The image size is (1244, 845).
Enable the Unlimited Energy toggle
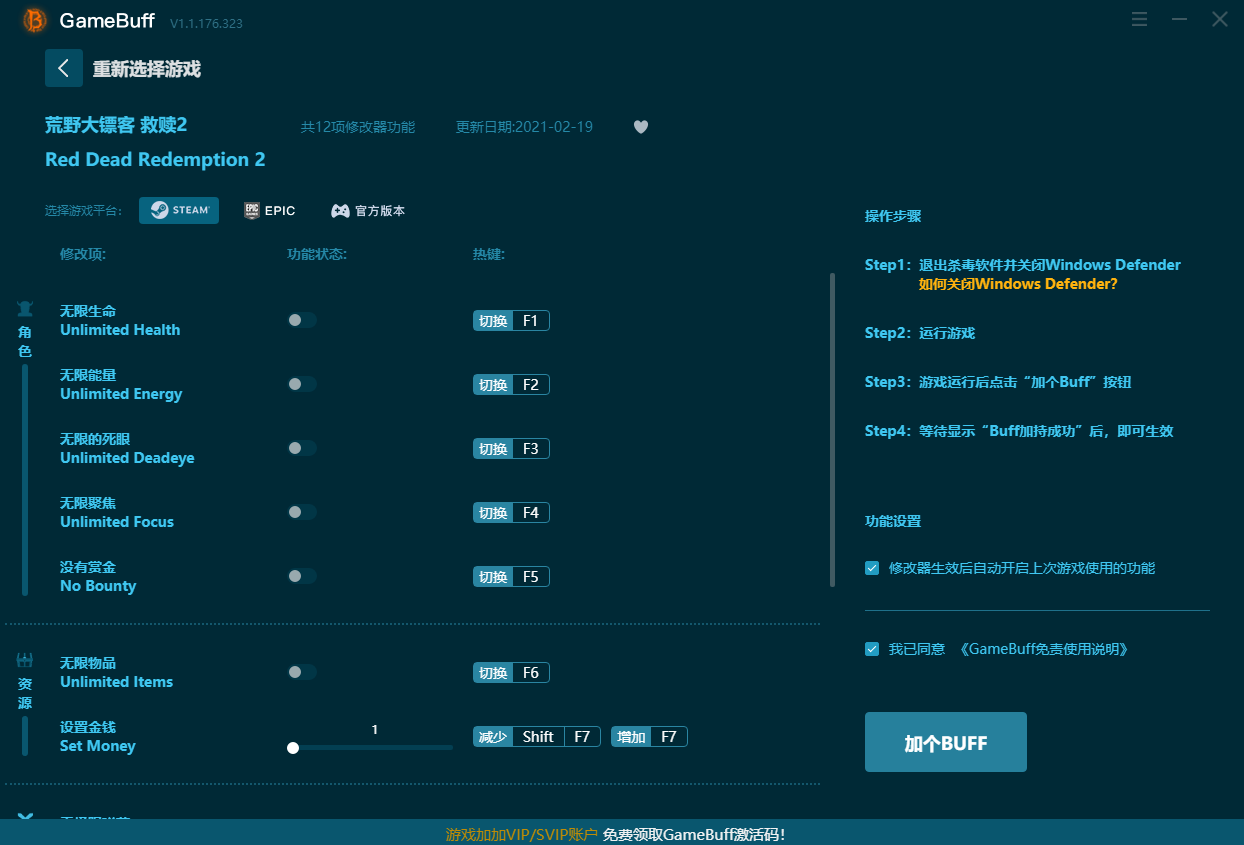[x=302, y=384]
